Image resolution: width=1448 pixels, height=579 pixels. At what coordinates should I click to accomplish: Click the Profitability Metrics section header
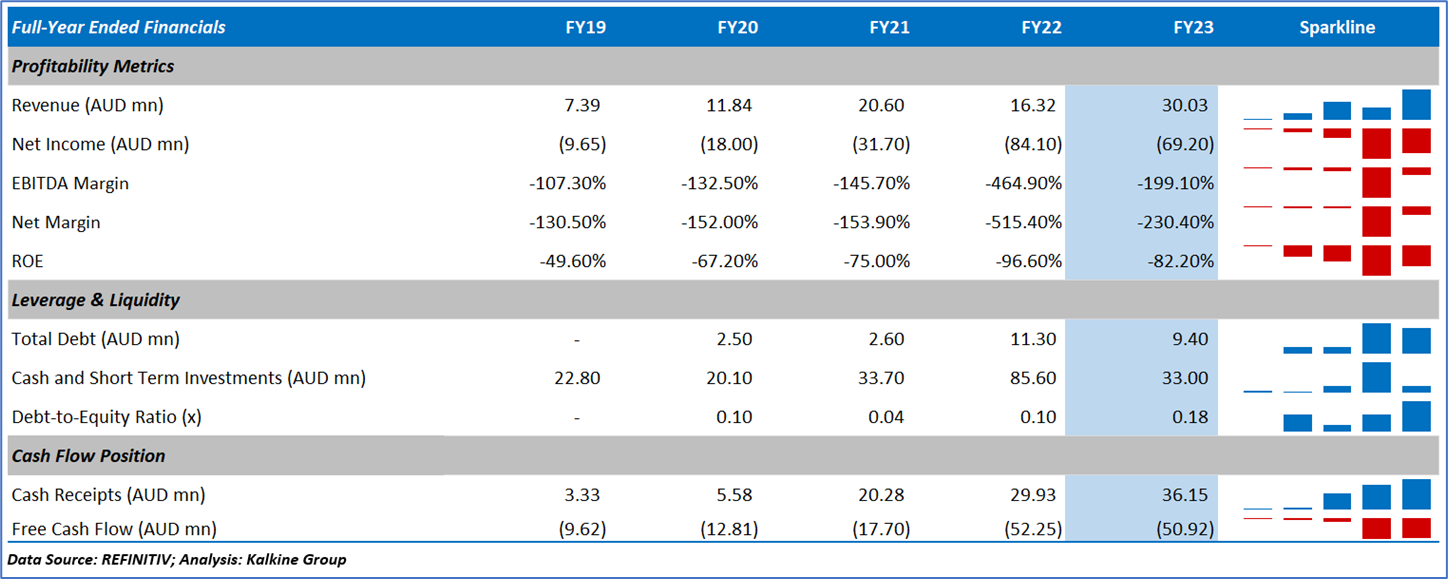[x=93, y=66]
